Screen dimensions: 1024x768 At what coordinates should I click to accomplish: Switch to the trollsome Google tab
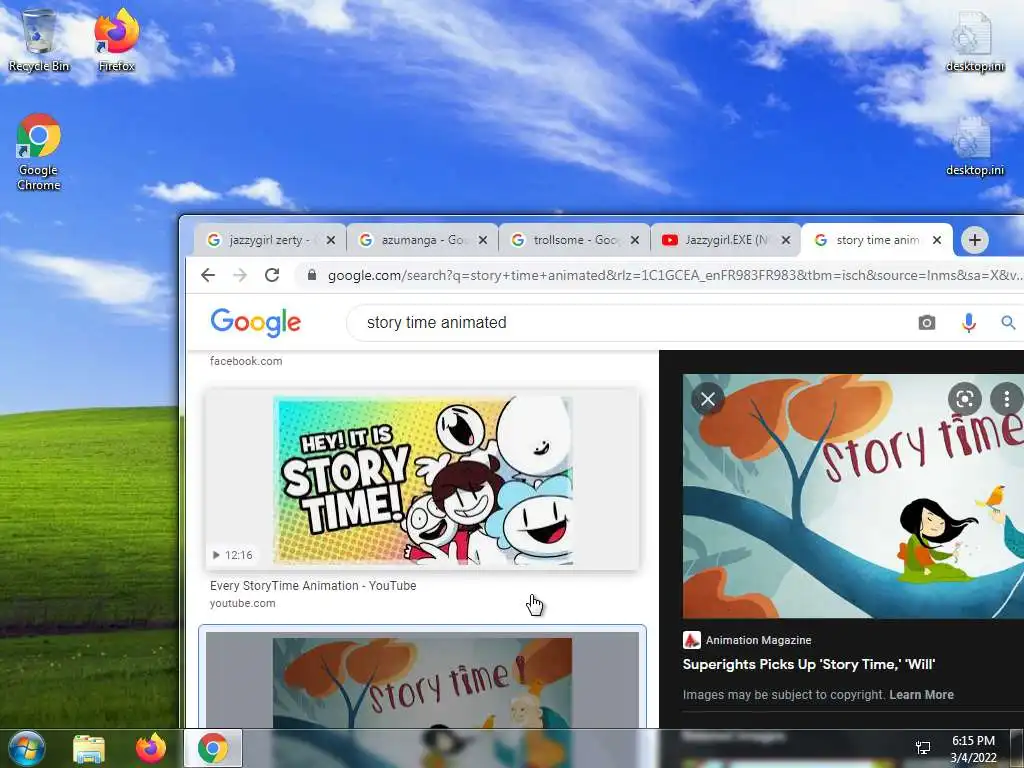click(573, 240)
